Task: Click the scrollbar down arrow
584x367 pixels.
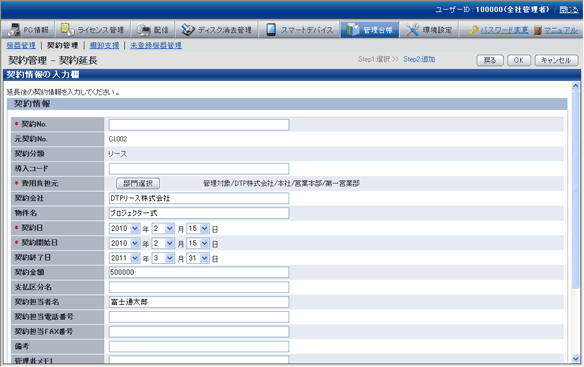Action: point(575,359)
